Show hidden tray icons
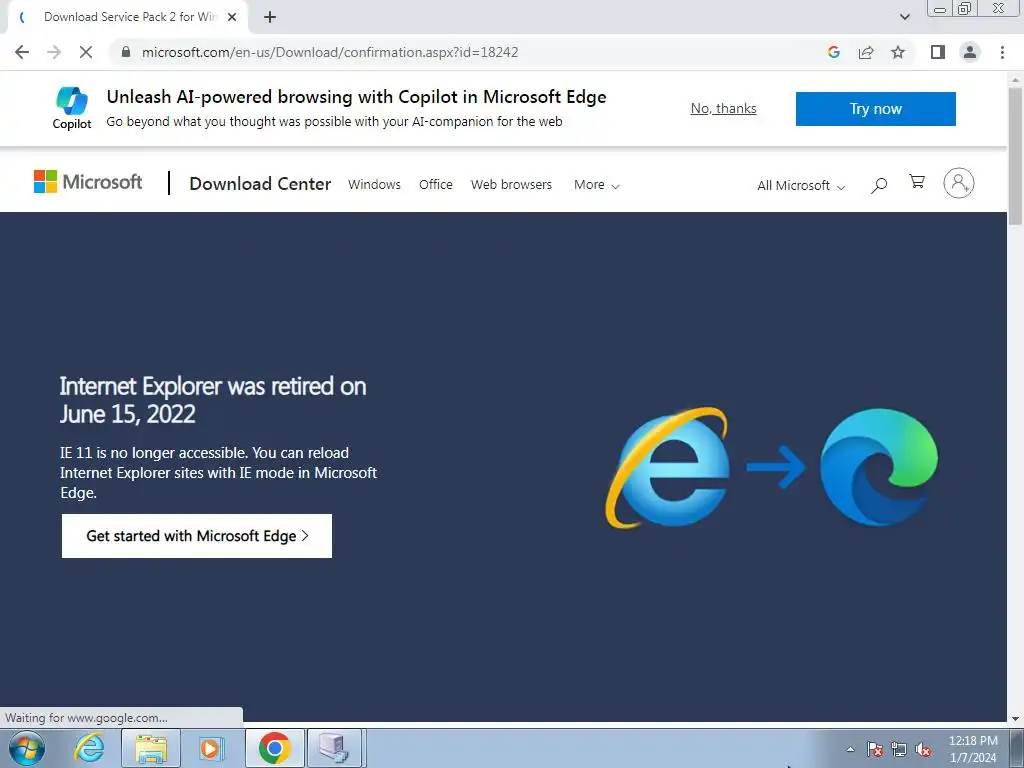Screen dimensions: 1024x768 pyautogui.click(x=850, y=749)
